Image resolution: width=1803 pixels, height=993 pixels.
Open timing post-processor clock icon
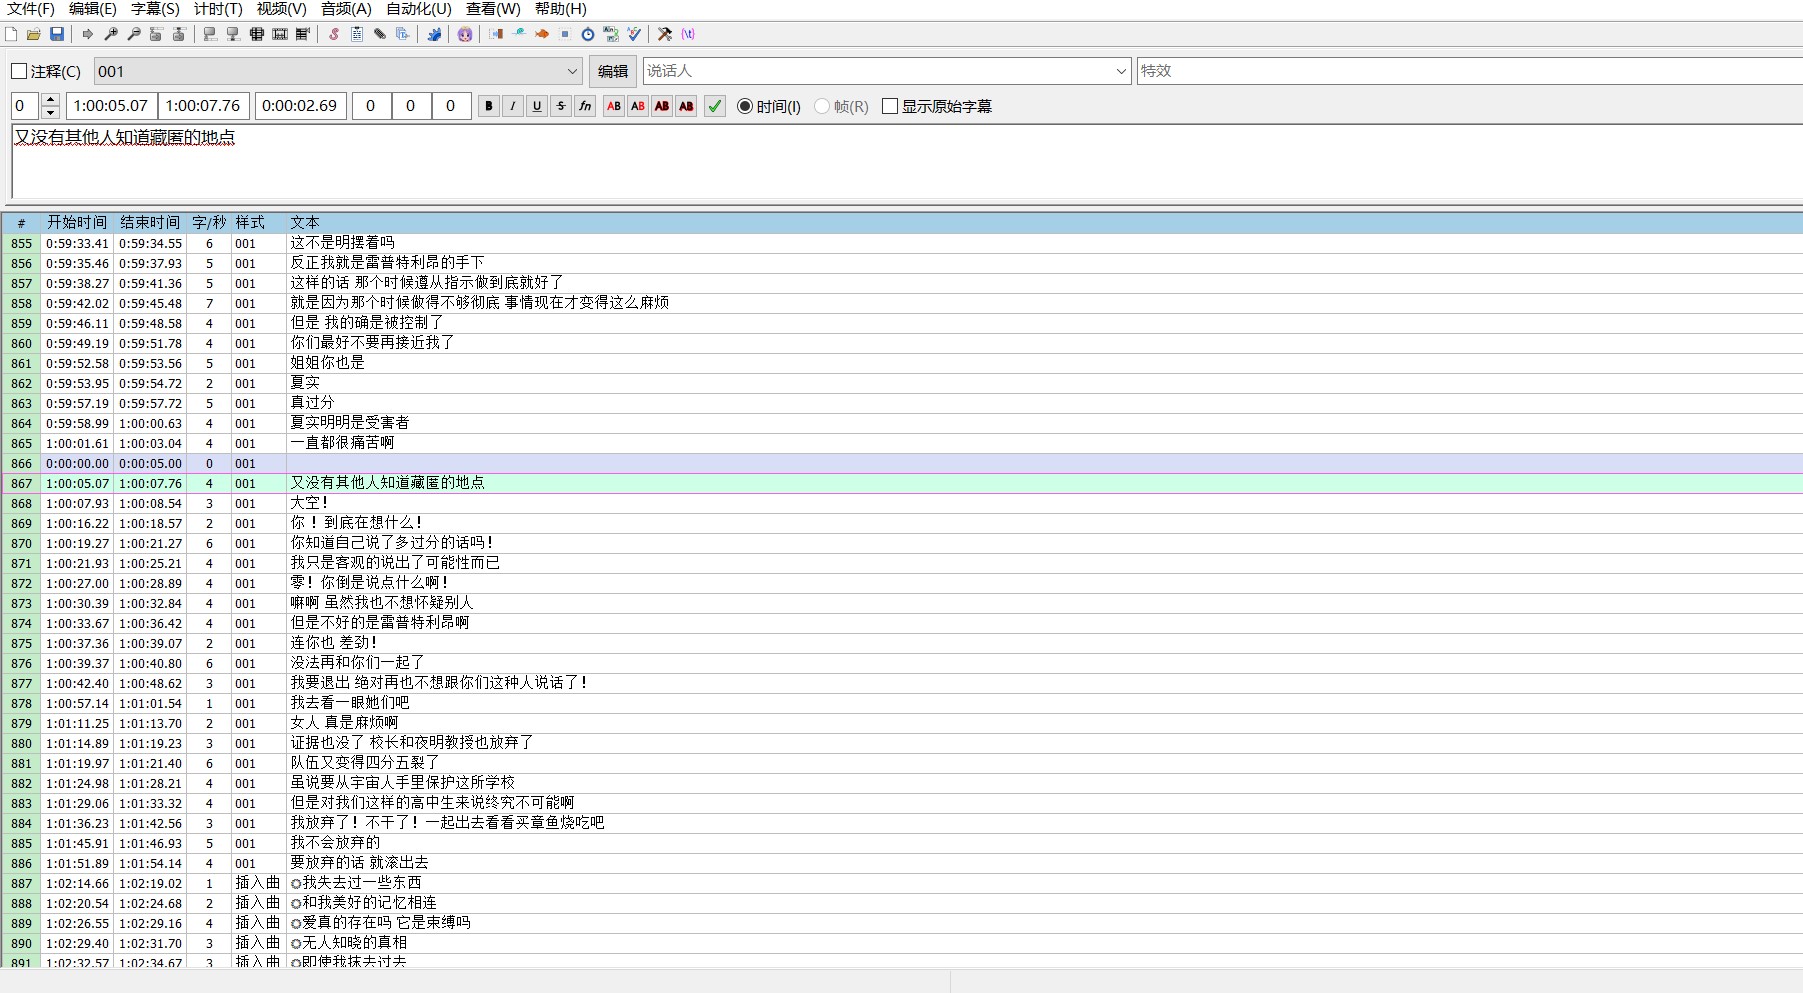point(588,34)
